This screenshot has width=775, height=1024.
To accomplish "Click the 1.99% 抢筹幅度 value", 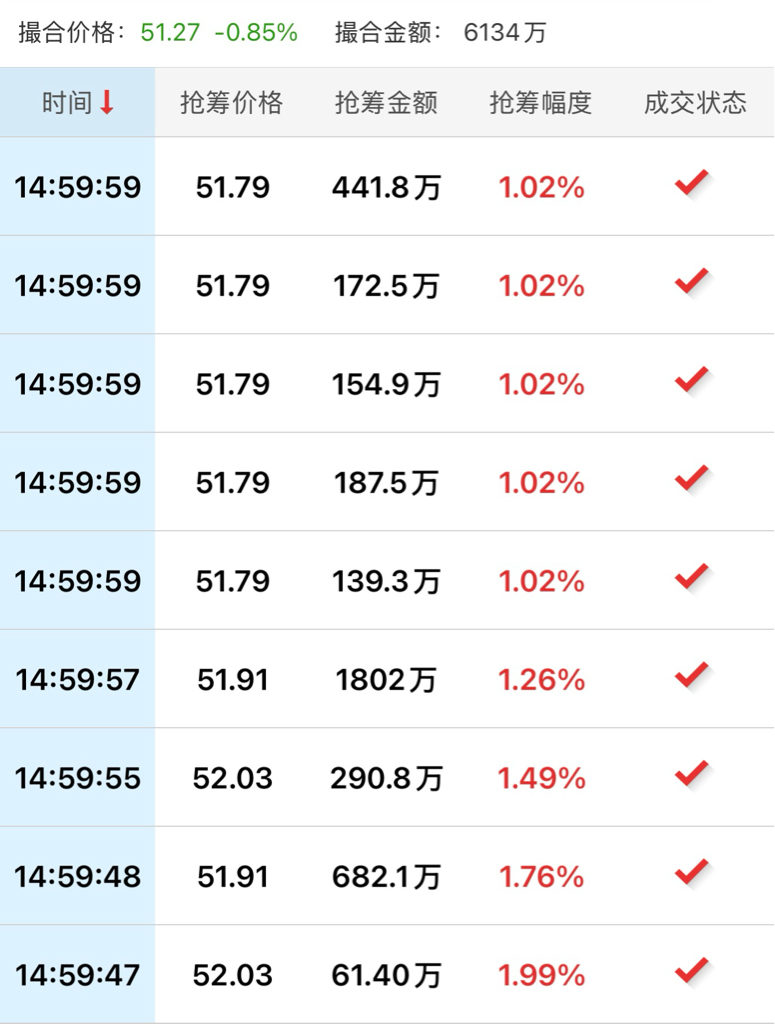I will pyautogui.click(x=541, y=976).
